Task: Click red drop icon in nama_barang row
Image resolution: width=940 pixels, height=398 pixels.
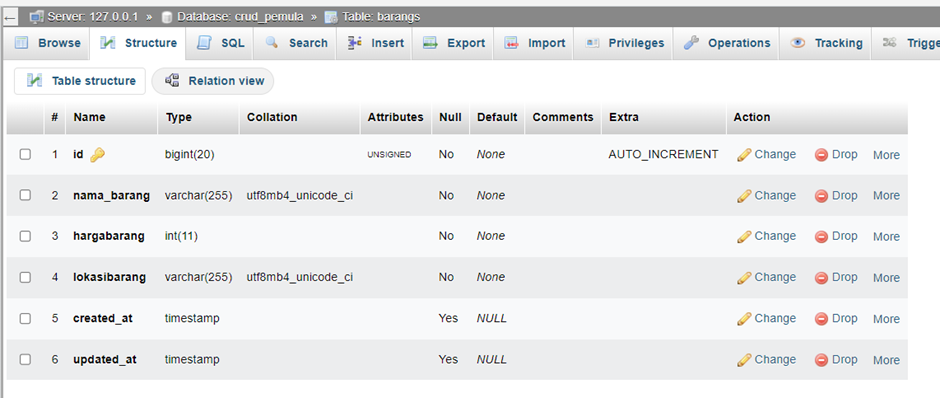Action: pyautogui.click(x=821, y=196)
